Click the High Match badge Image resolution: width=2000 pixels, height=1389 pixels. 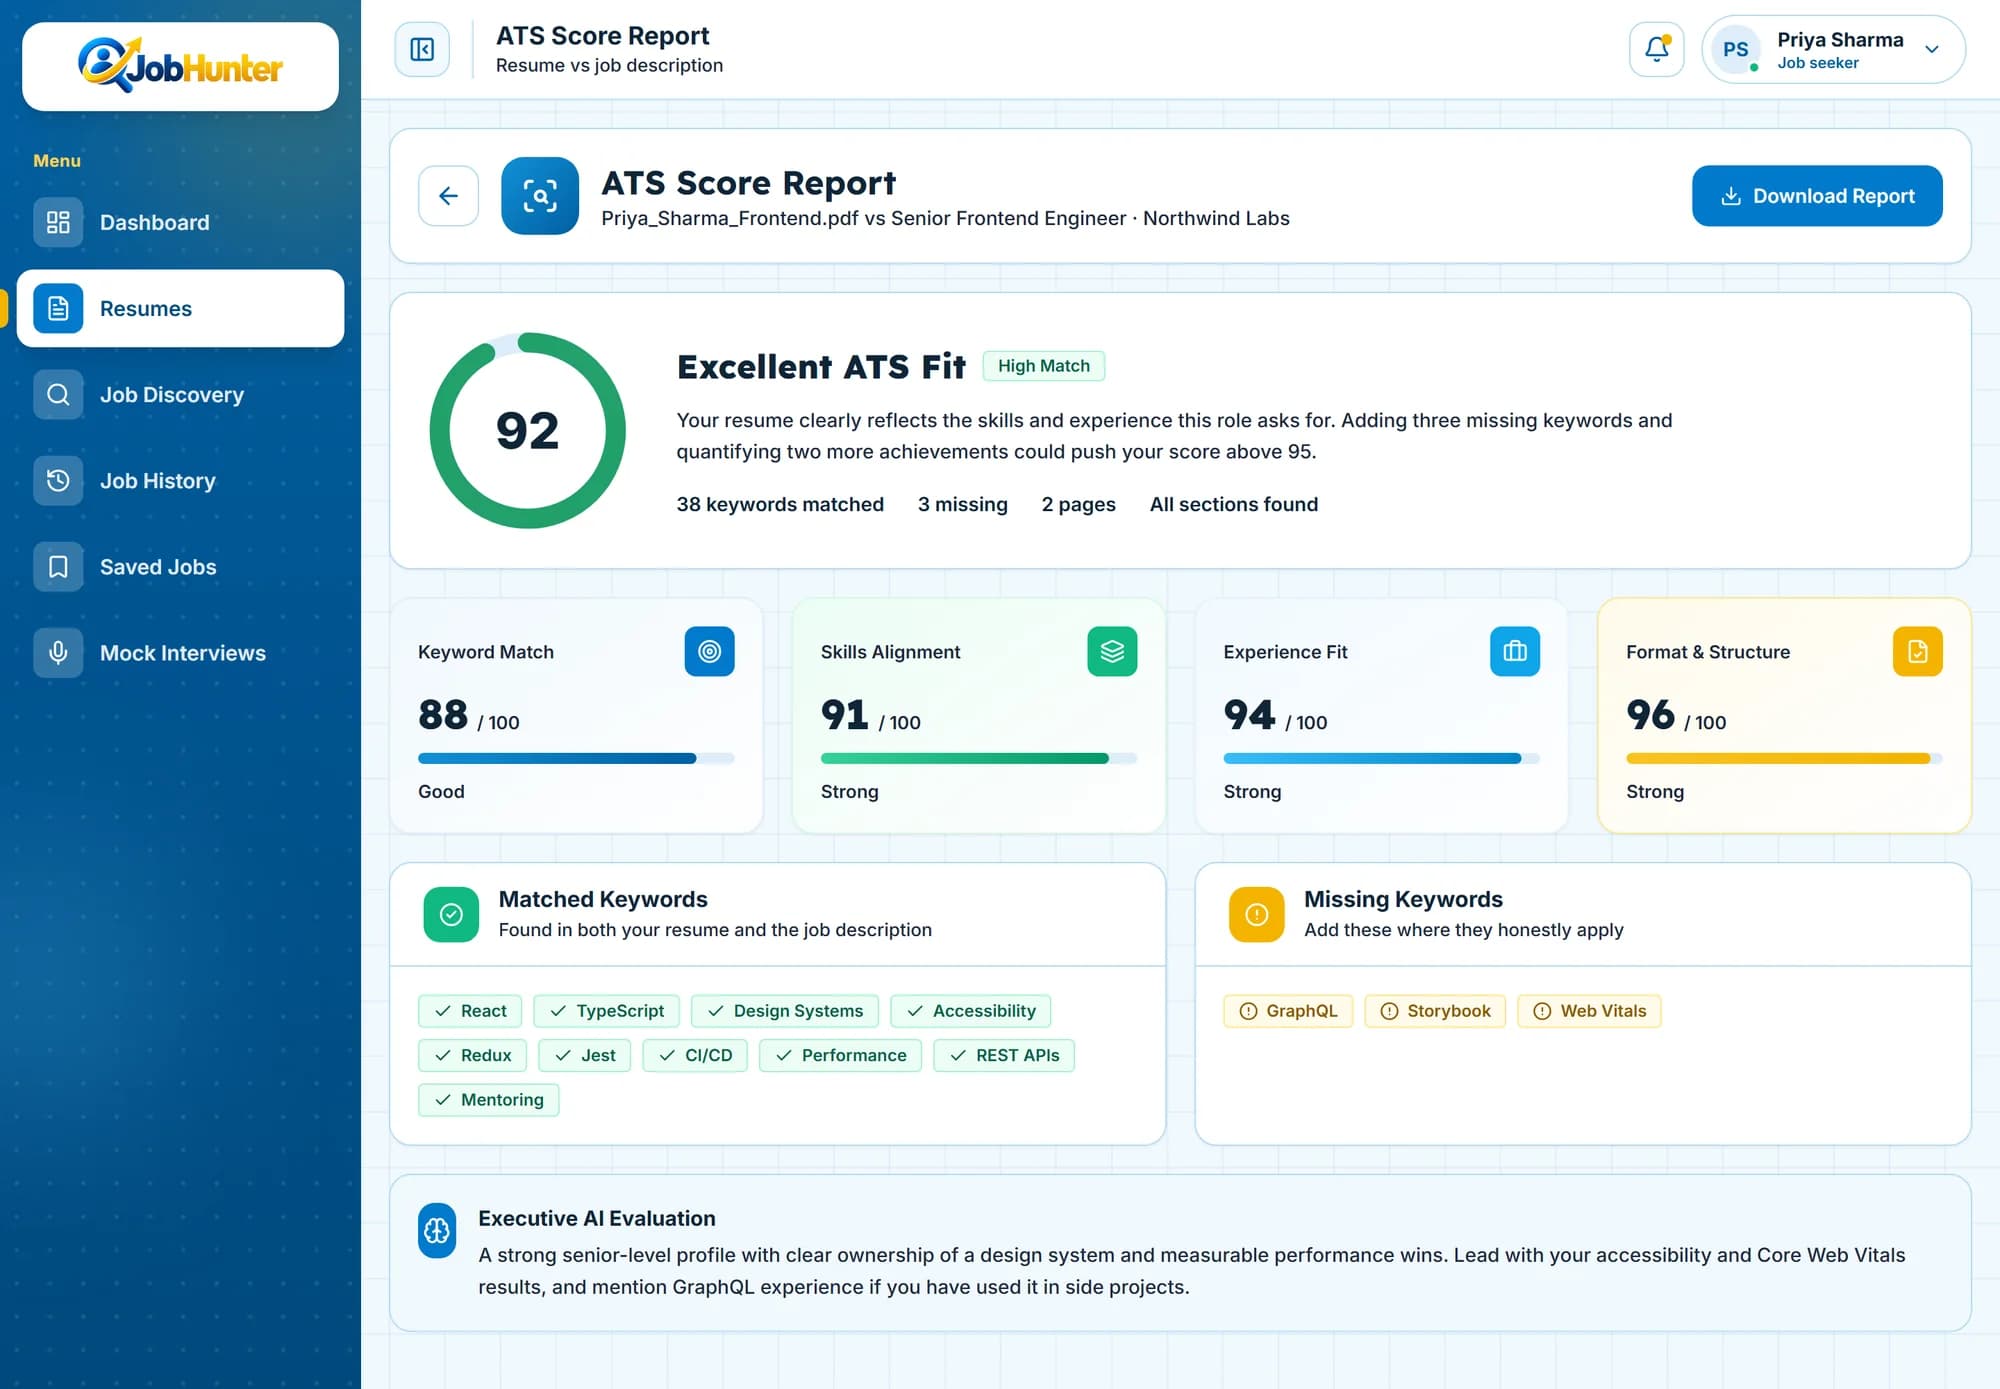[x=1043, y=366]
